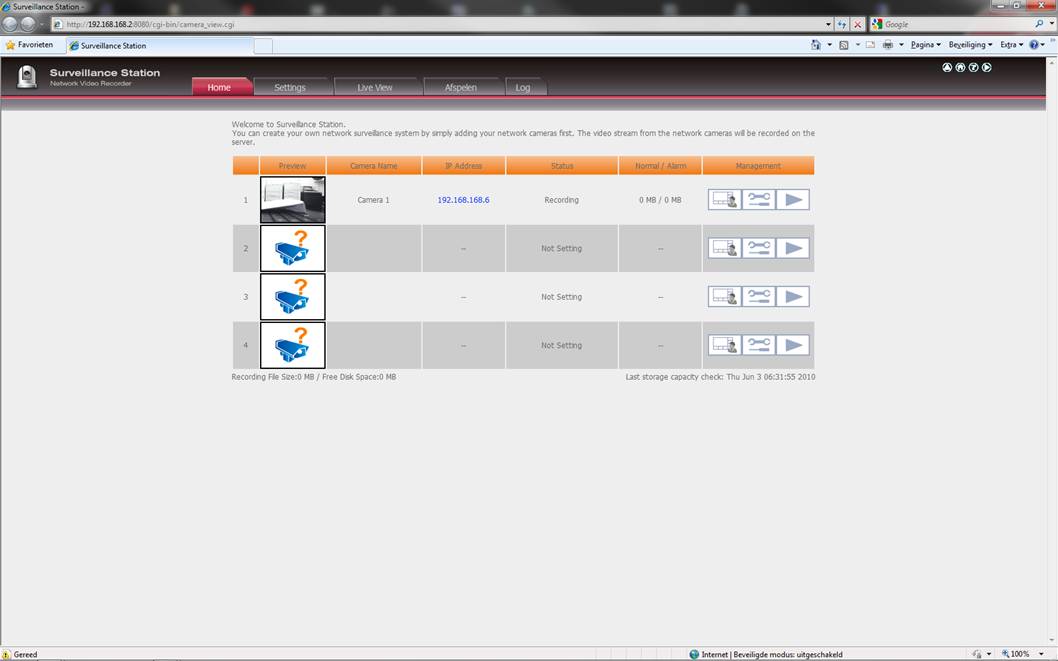Click the Not Setting status in row 3
This screenshot has width=1058, height=661.
(x=561, y=297)
